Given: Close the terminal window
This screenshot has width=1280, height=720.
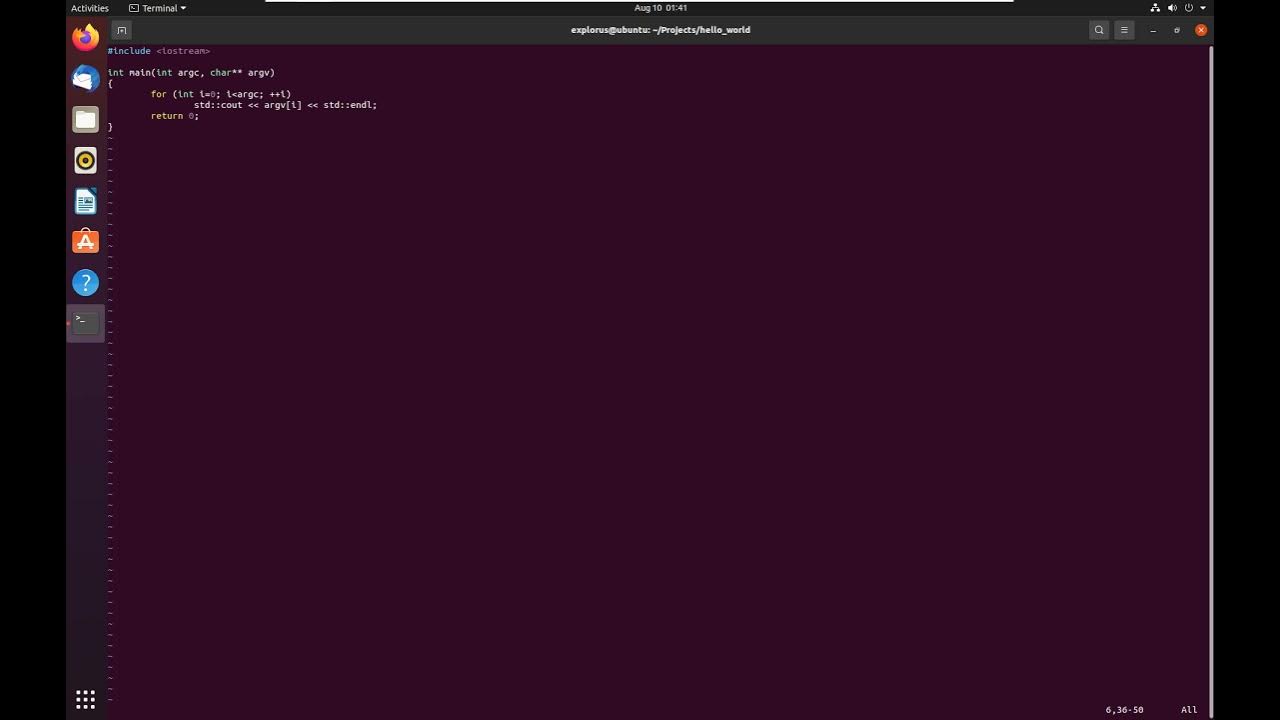Looking at the screenshot, I should (x=1201, y=30).
